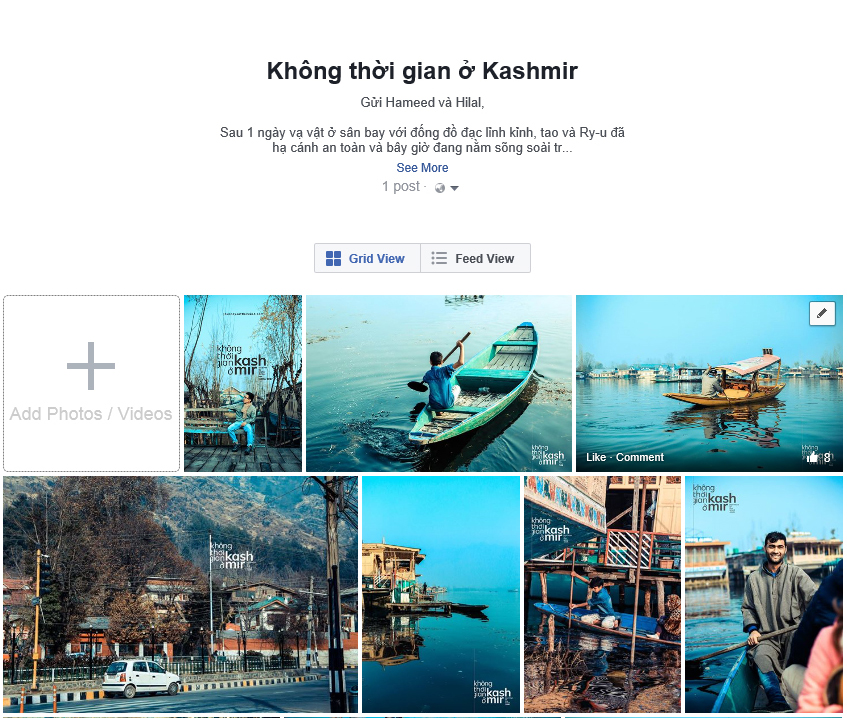Click the plus icon to add photos
This screenshot has height=718, width=847.
[91, 366]
